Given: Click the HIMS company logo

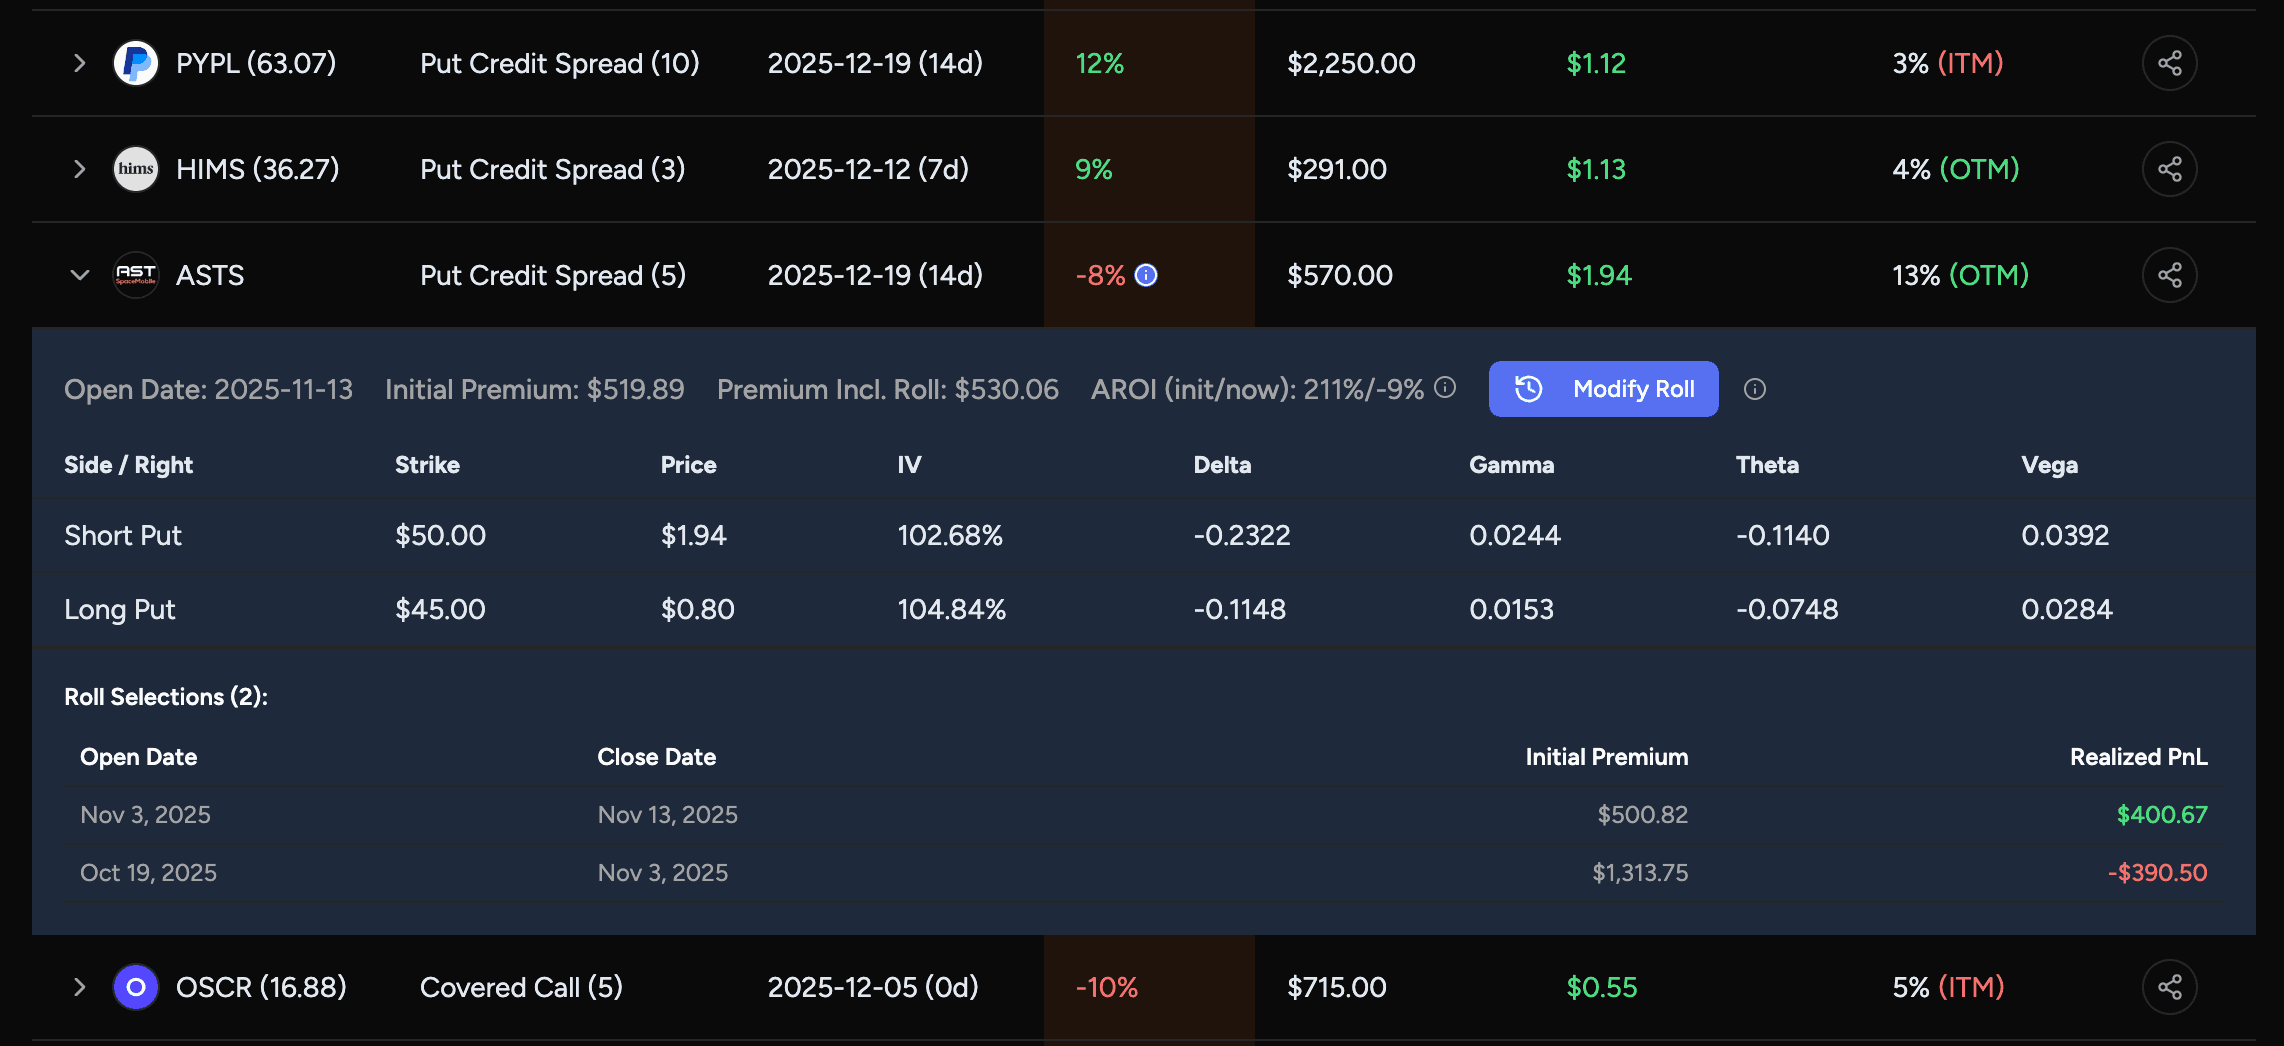Looking at the screenshot, I should 136,169.
